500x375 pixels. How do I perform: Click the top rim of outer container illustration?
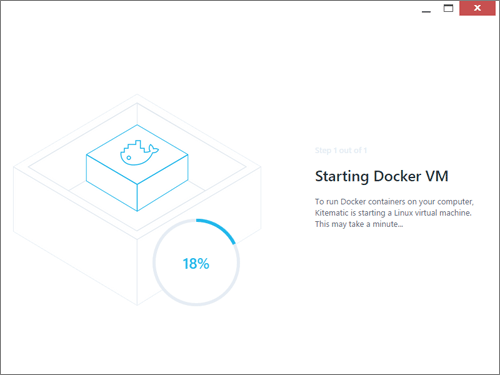[x=137, y=99]
